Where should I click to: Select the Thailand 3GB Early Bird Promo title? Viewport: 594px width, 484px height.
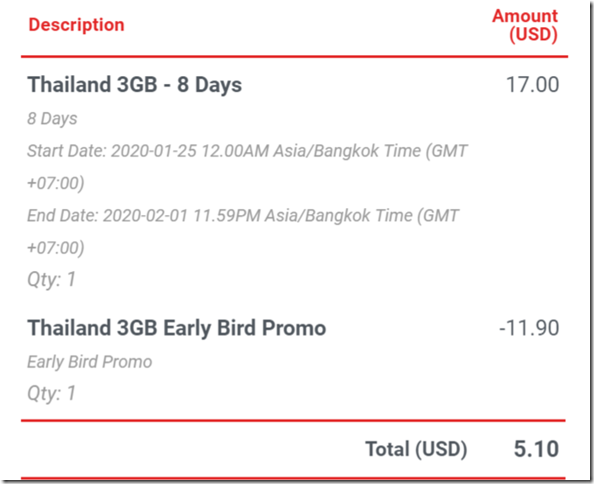tap(177, 328)
